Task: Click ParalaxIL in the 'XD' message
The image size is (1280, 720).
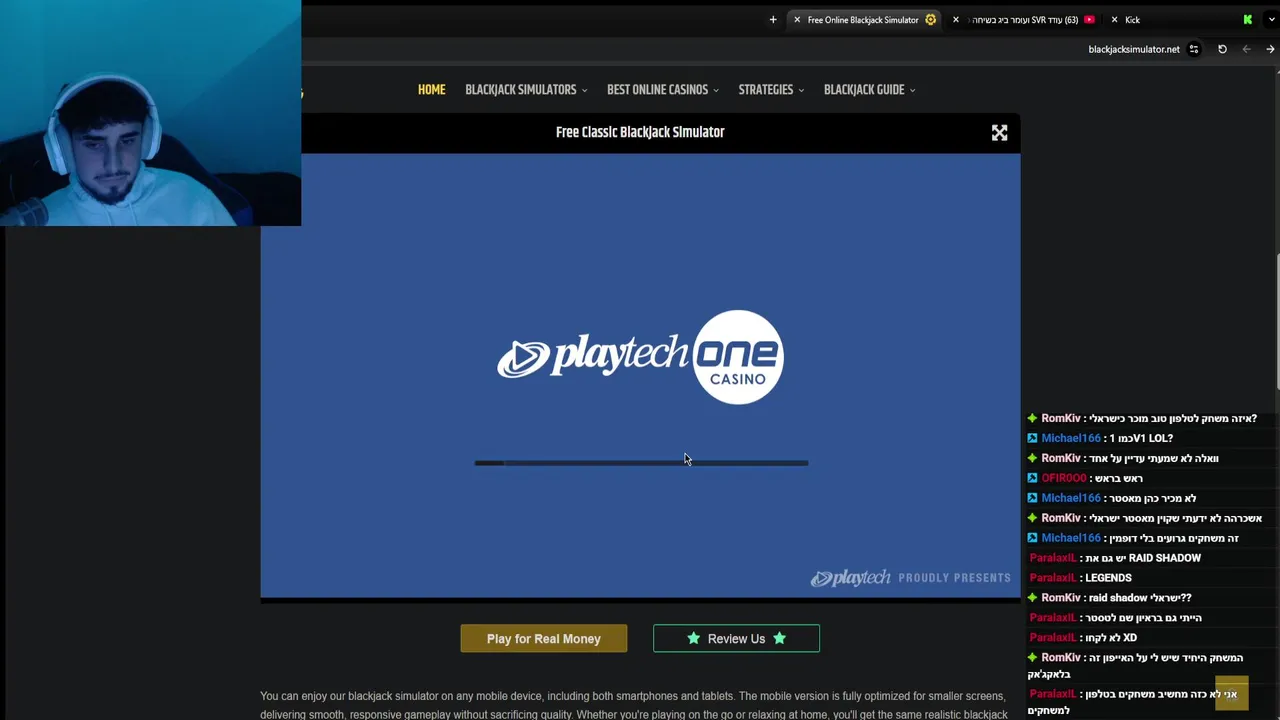Action: (1052, 638)
